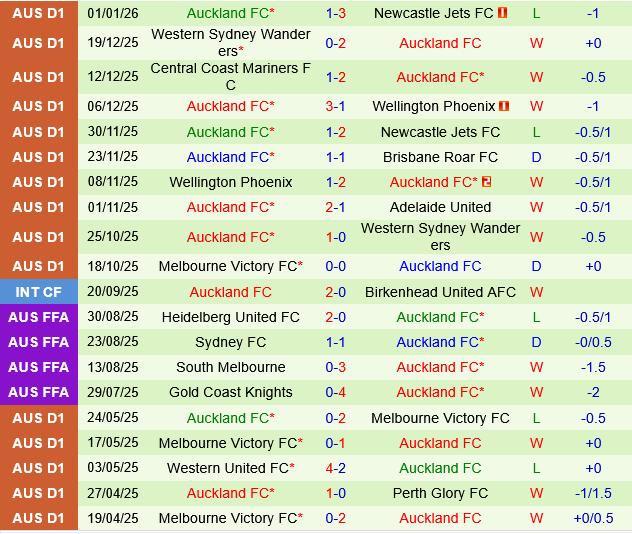Click the -2 handicap on 29/07/25 row
The image size is (632, 534).
pos(593,392)
